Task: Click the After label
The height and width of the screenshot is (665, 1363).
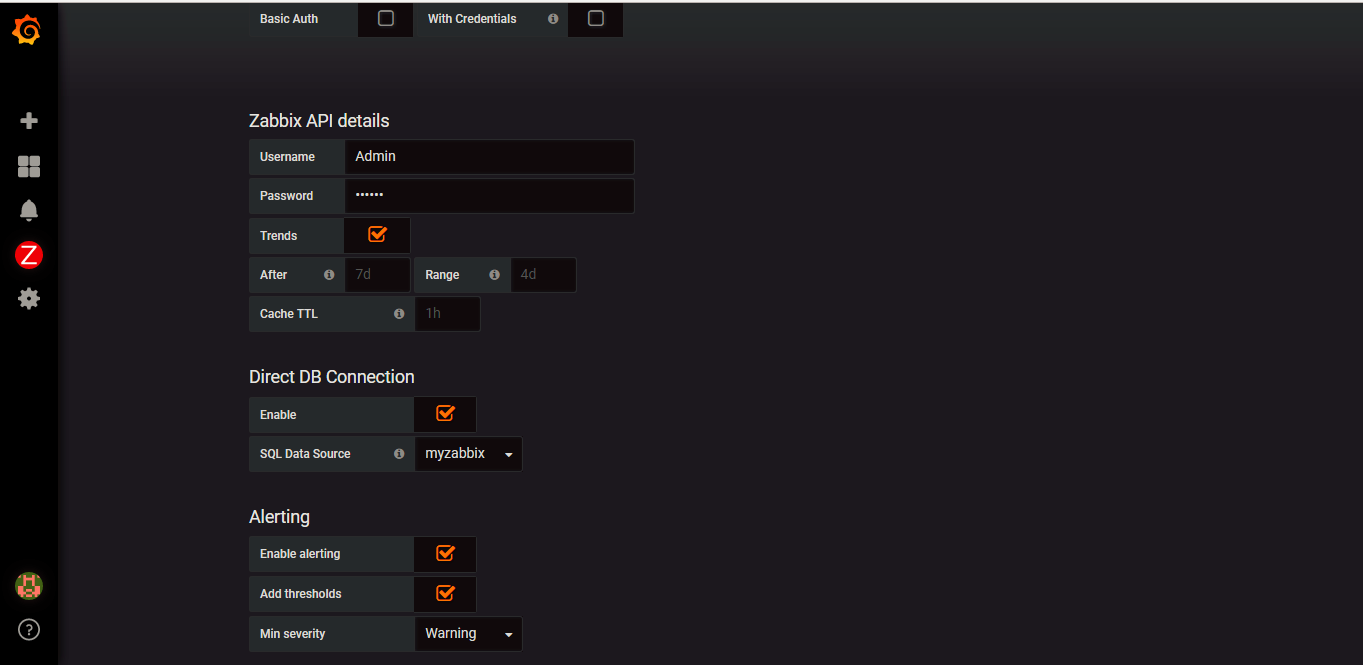Action: point(273,275)
